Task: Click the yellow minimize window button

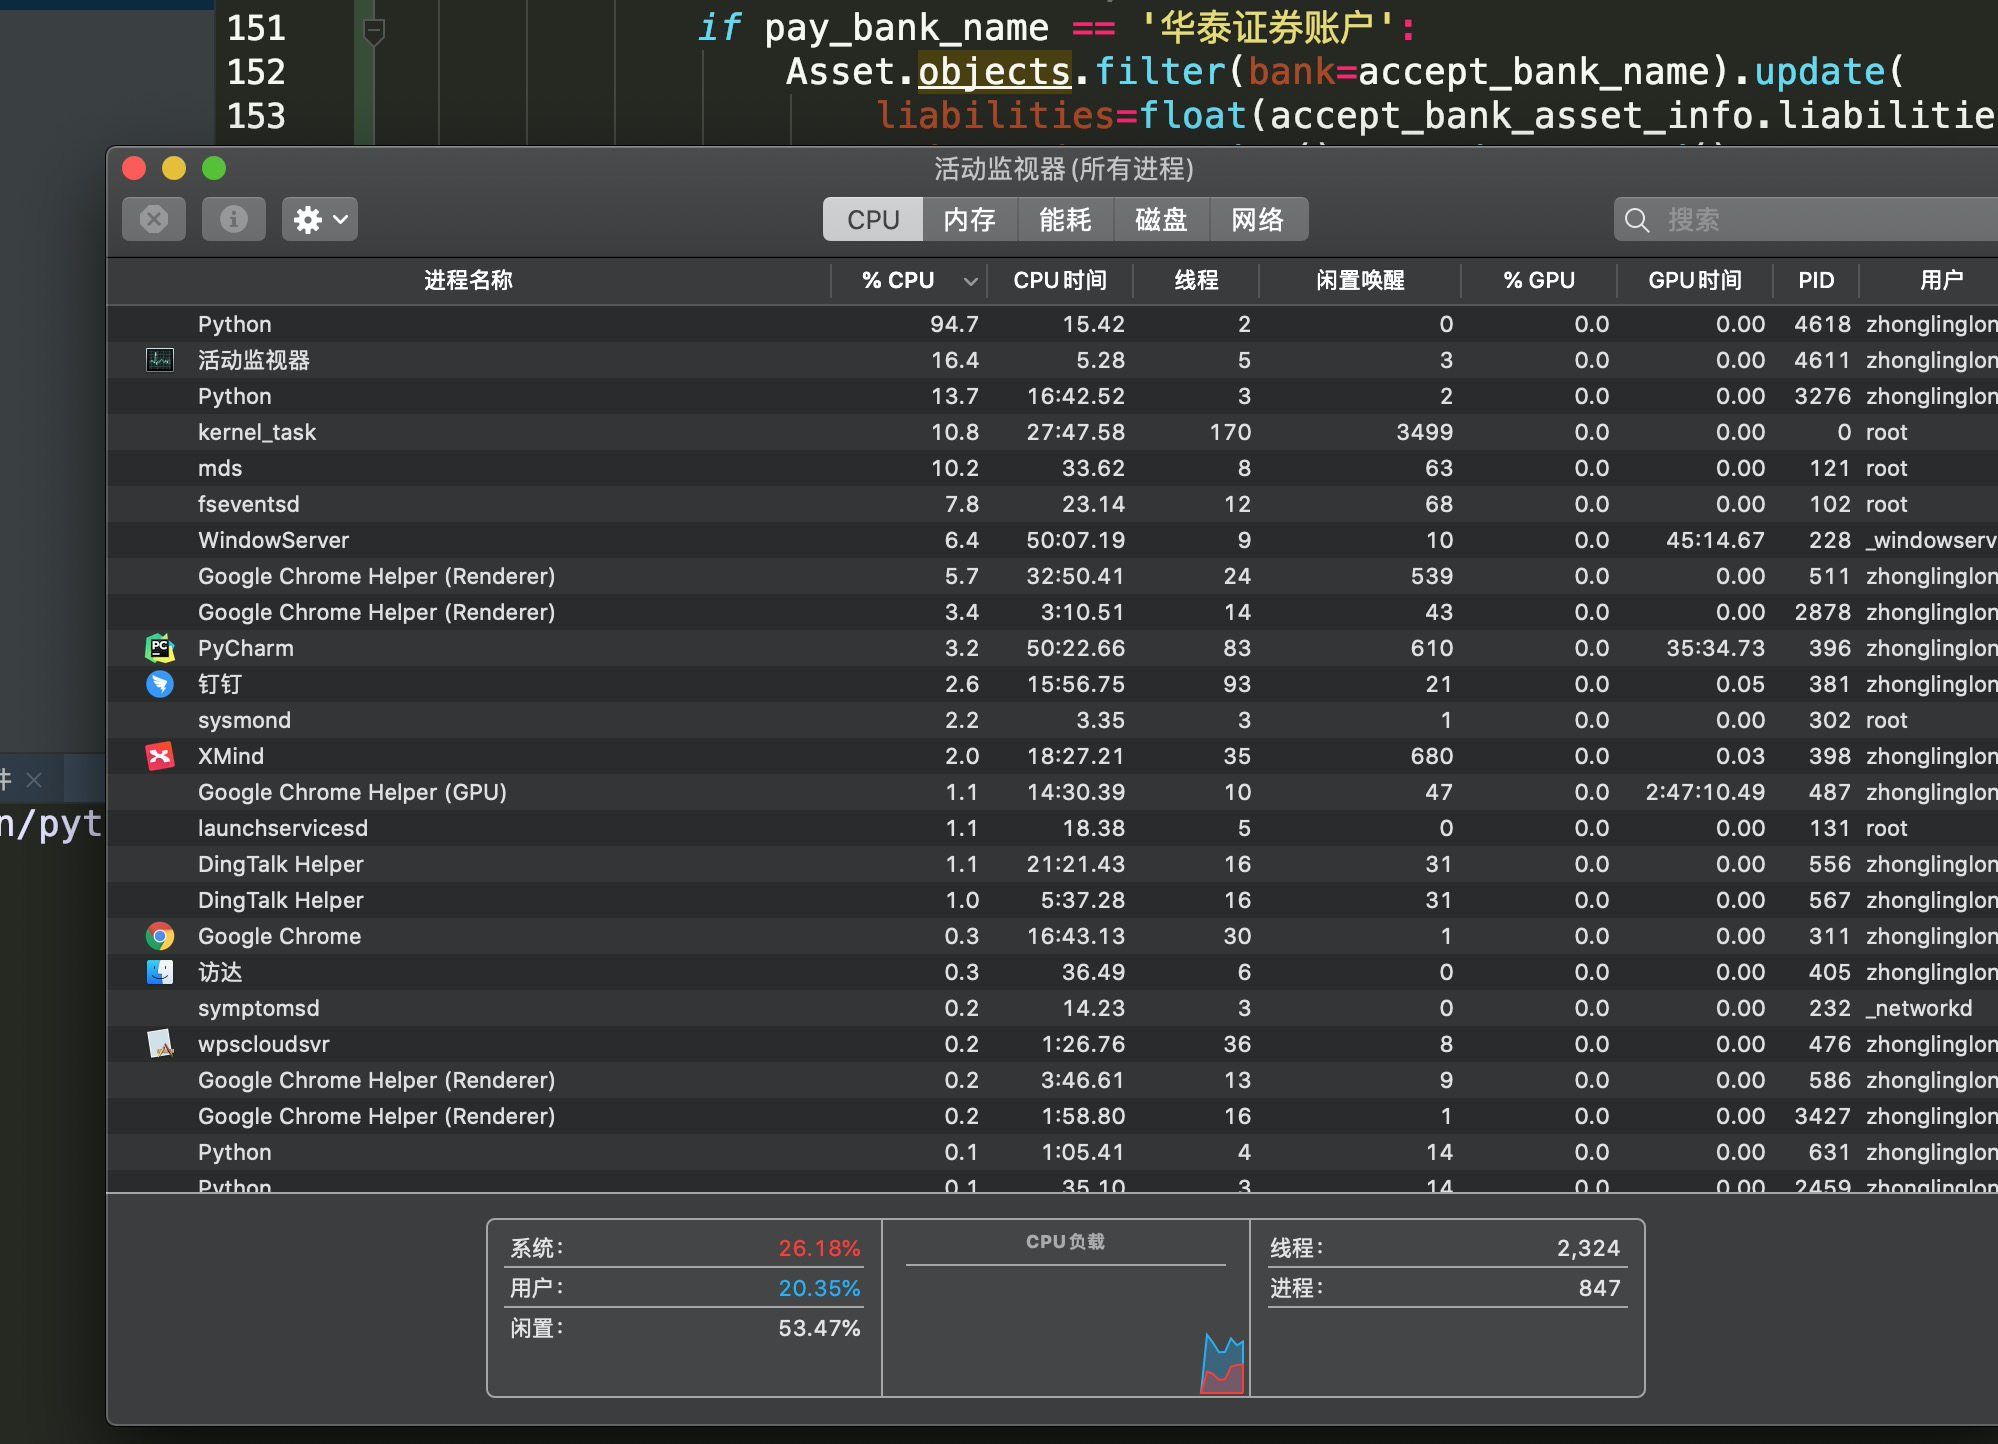Action: (x=174, y=168)
